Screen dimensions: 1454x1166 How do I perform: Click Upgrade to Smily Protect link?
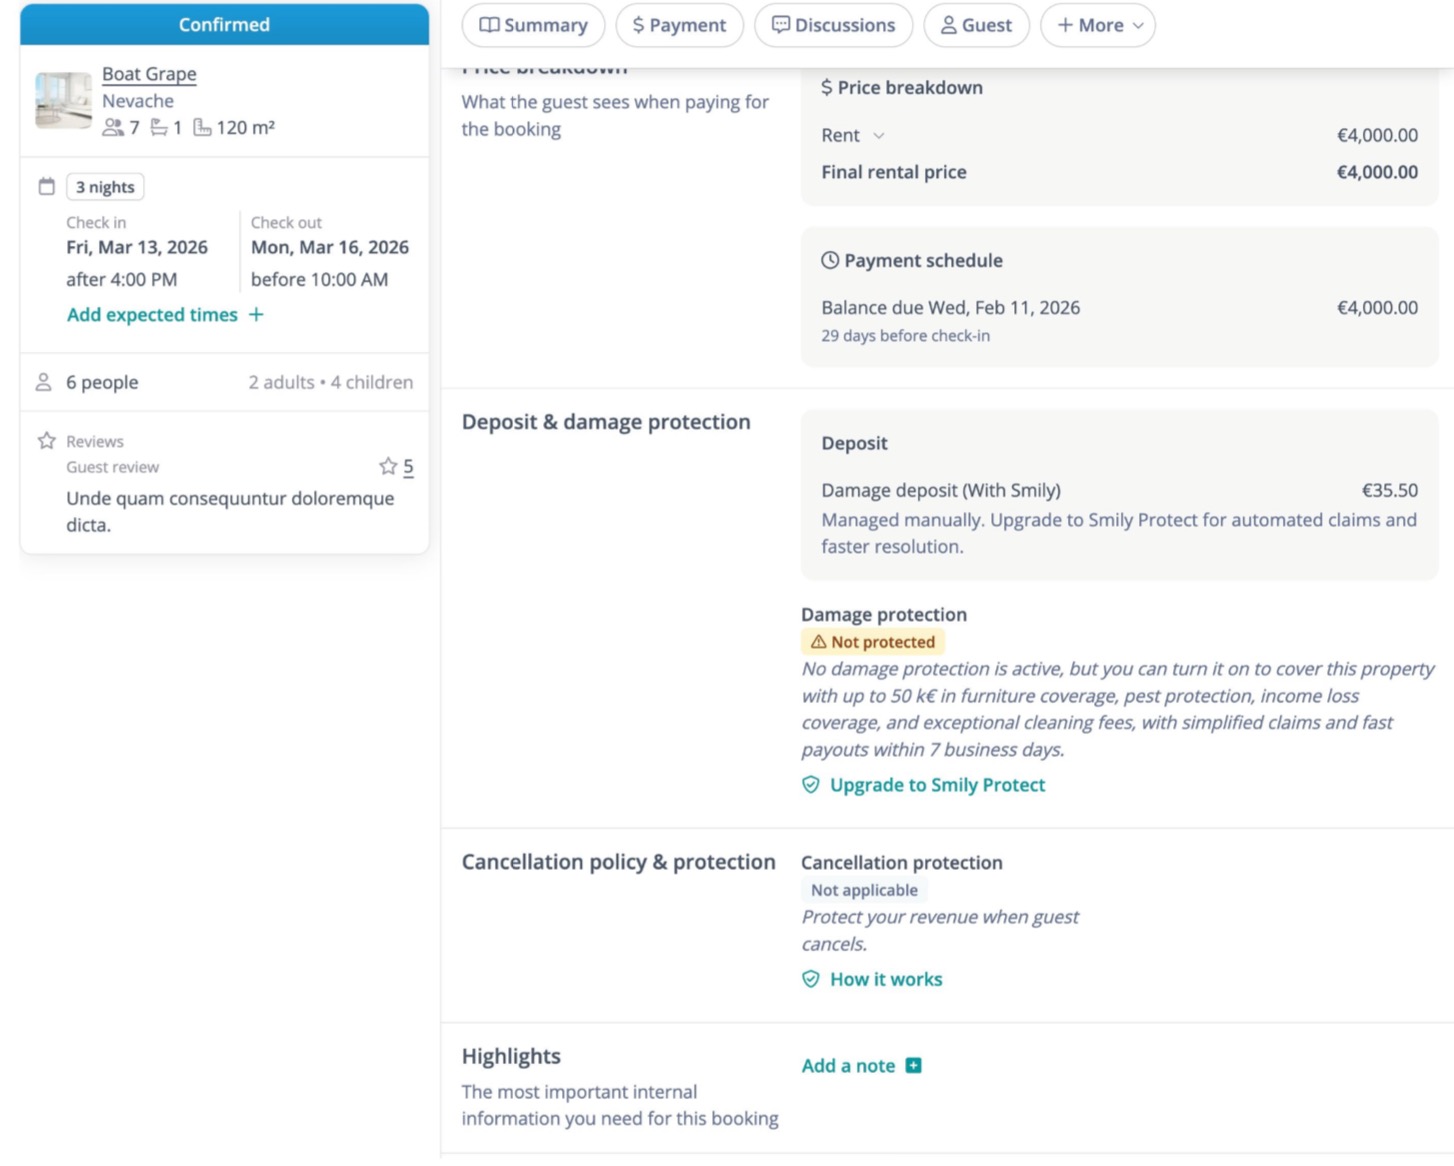(937, 785)
